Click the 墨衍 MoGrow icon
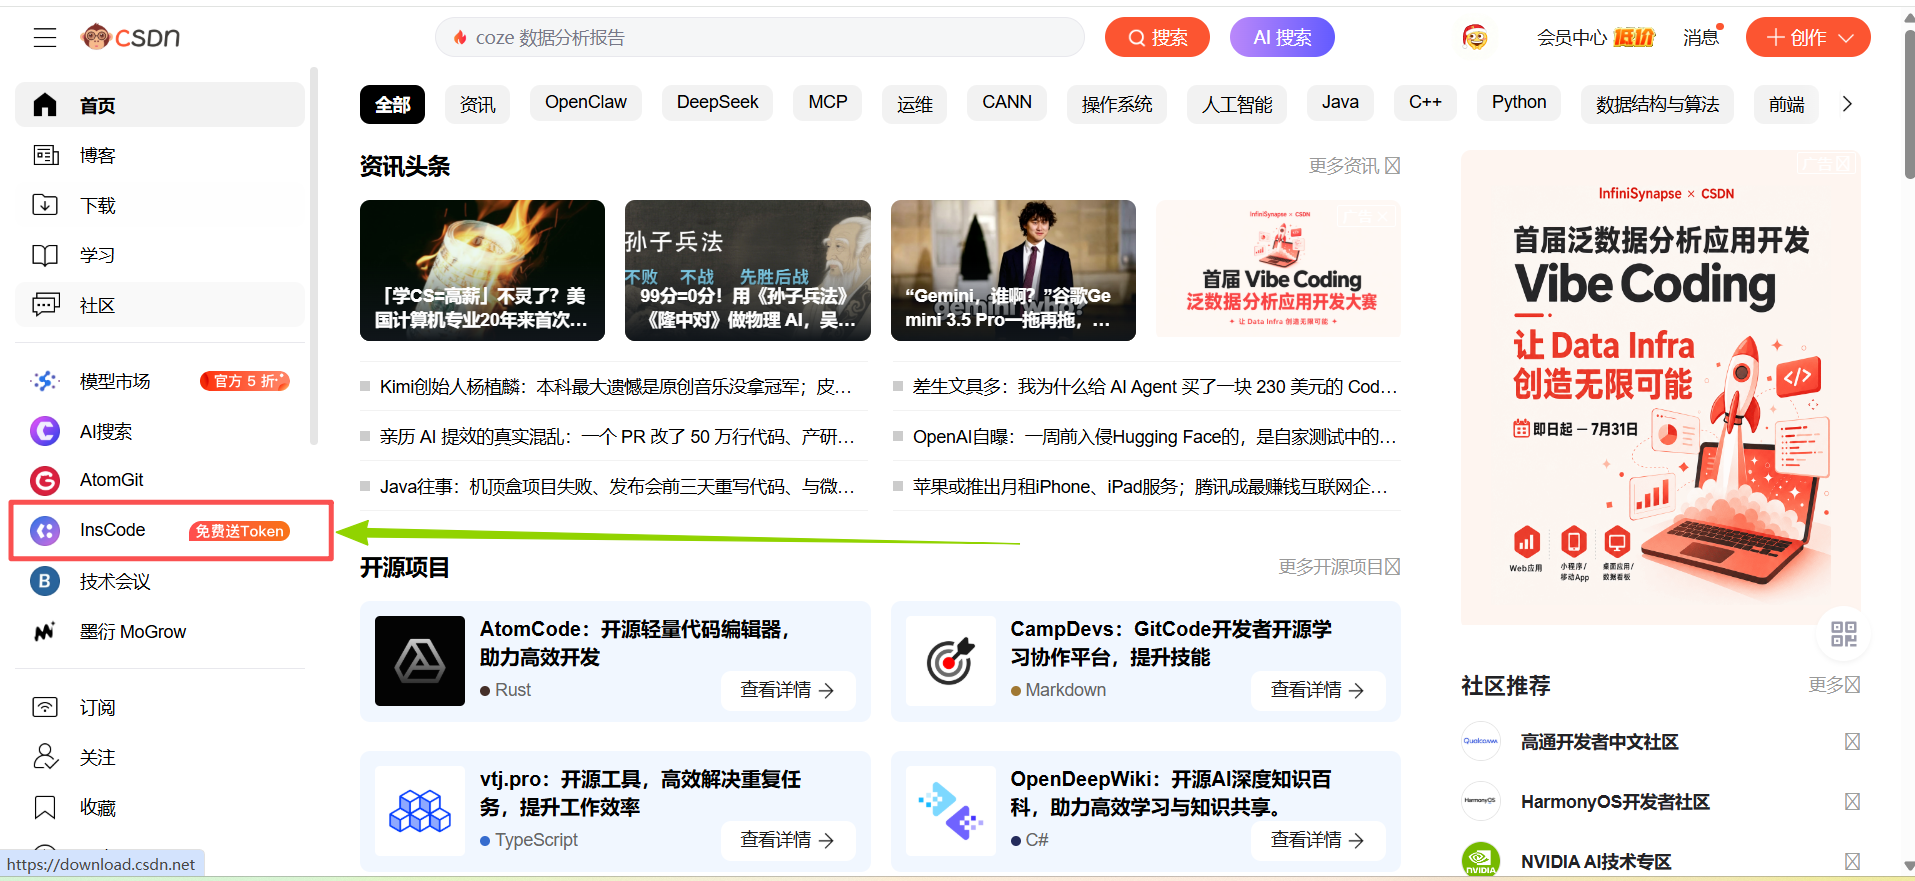Viewport: 1915px width, 881px height. (x=45, y=631)
